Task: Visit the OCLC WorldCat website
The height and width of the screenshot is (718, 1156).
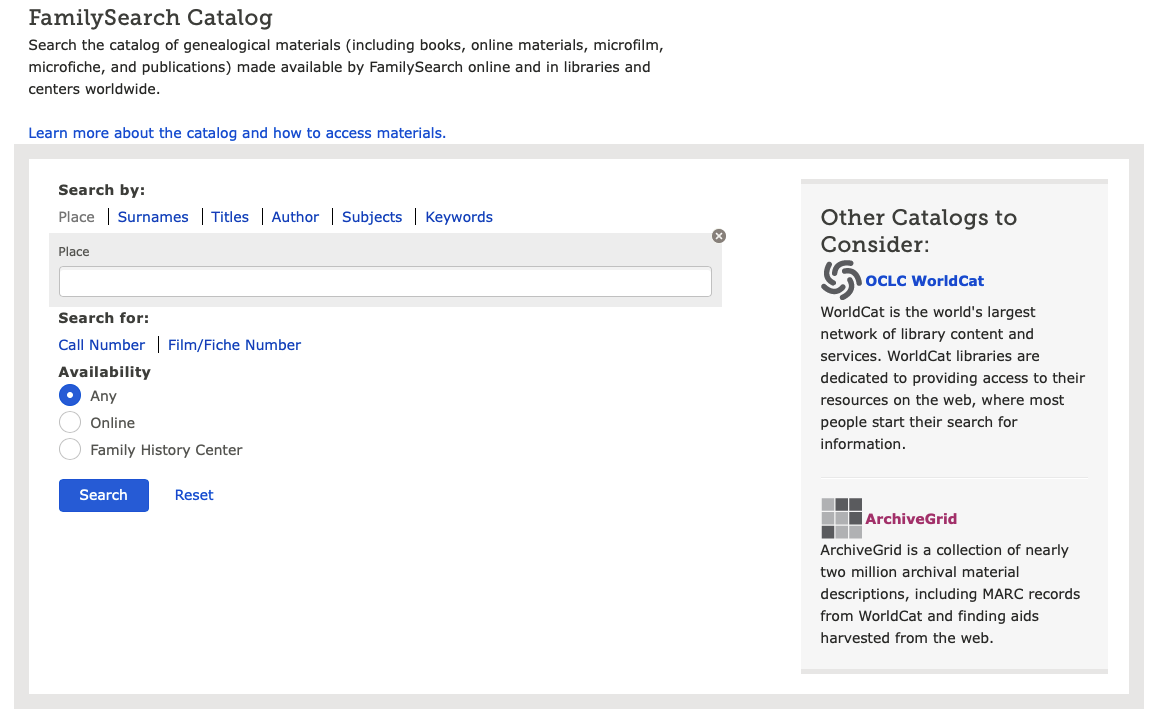Action: 924,280
